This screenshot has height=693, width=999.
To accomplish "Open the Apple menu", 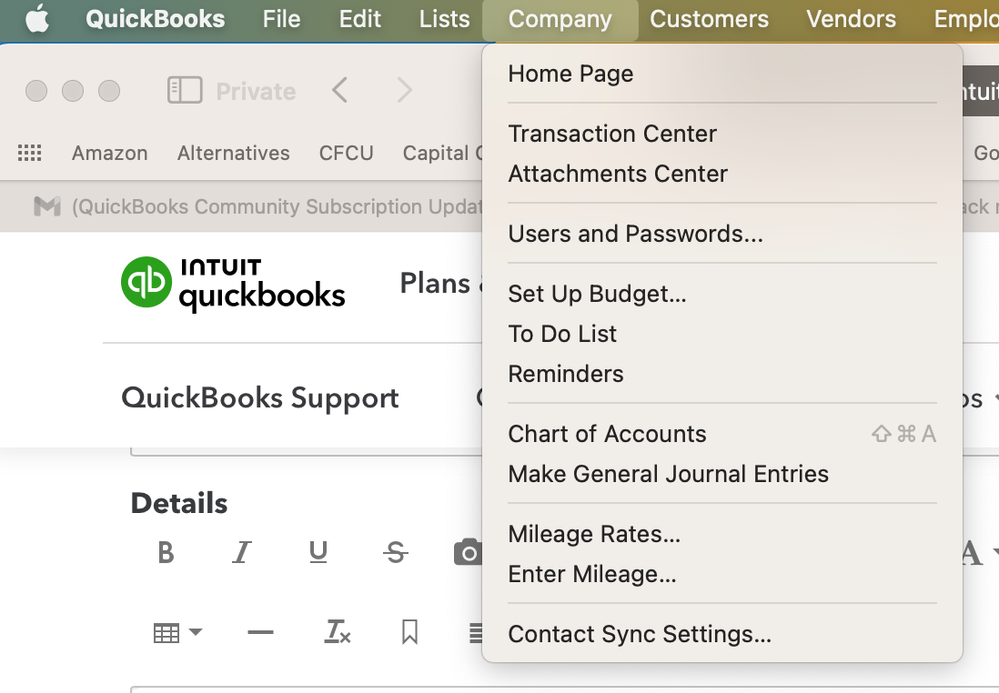I will tap(37, 18).
